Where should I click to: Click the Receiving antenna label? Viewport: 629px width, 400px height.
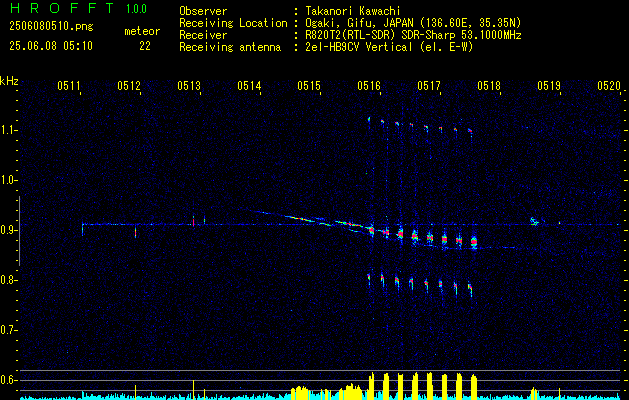pos(230,47)
